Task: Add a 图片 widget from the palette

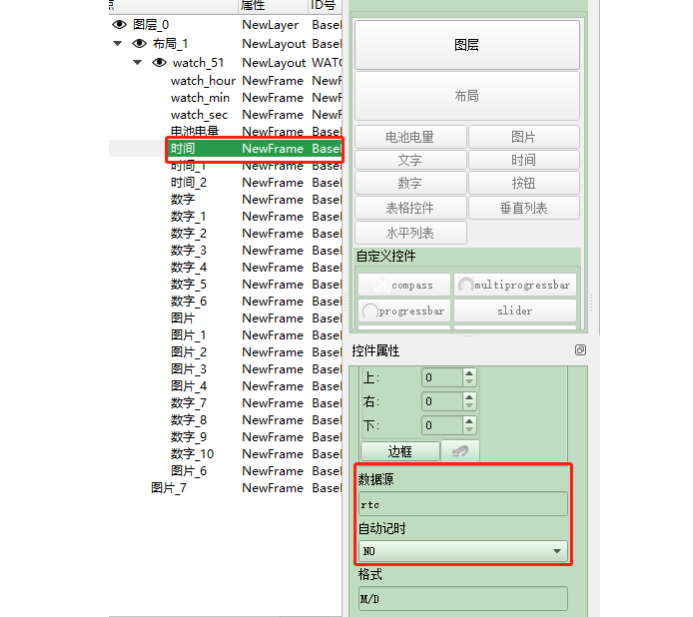Action: click(x=524, y=137)
